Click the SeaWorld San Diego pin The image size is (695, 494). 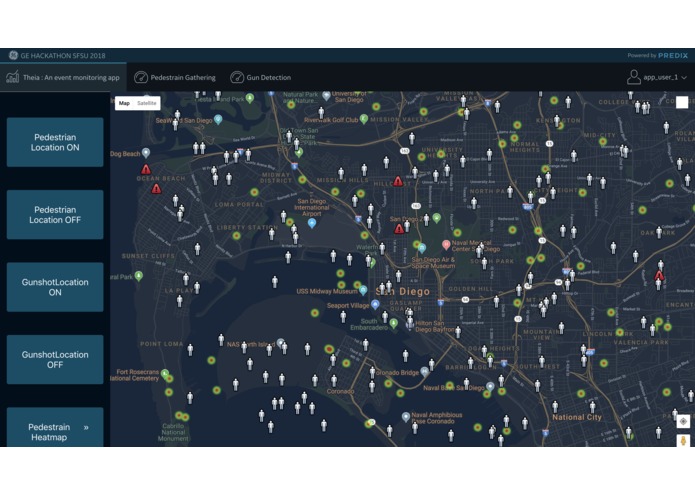pos(218,119)
